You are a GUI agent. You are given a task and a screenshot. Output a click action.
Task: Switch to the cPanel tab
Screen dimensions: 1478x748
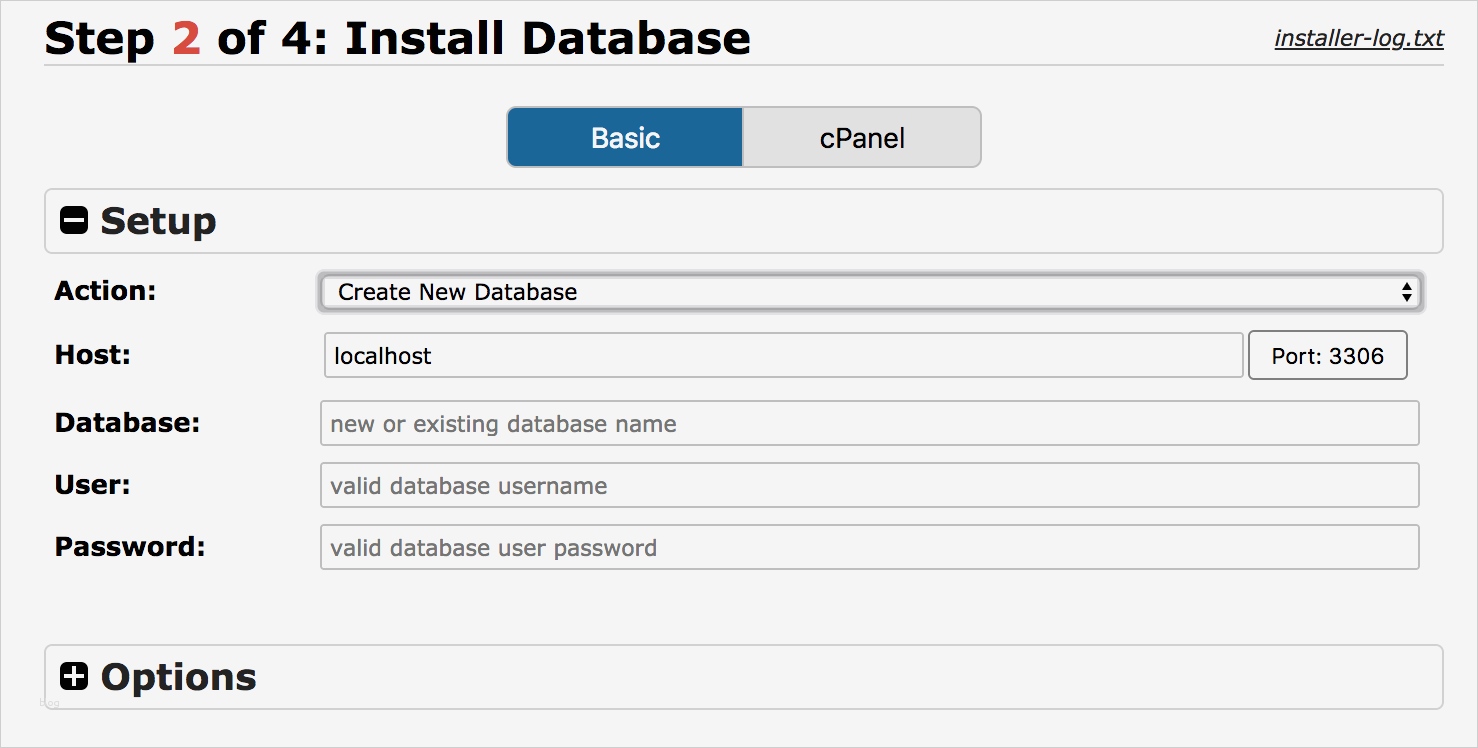(x=862, y=137)
